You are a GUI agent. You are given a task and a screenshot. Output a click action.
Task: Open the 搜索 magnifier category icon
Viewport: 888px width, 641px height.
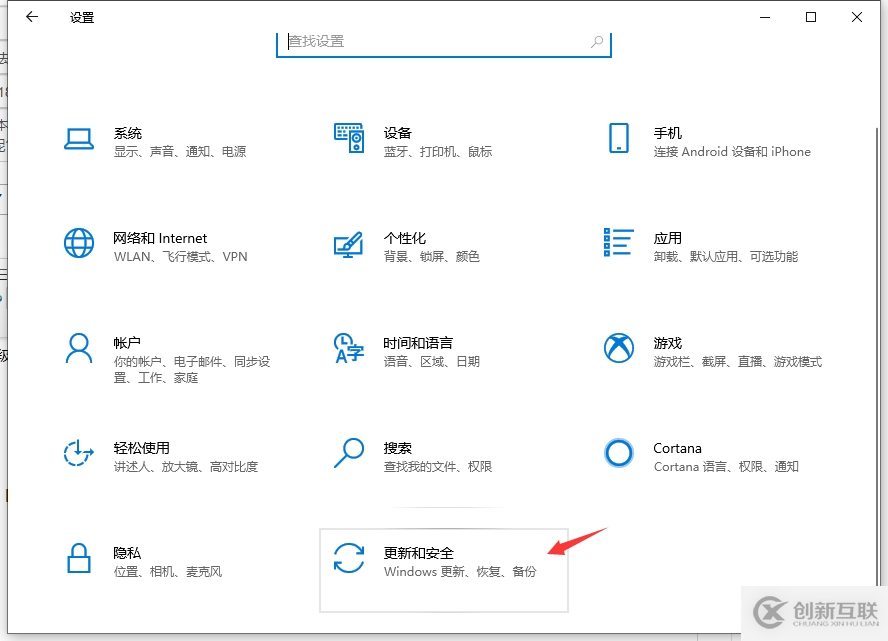pyautogui.click(x=348, y=453)
